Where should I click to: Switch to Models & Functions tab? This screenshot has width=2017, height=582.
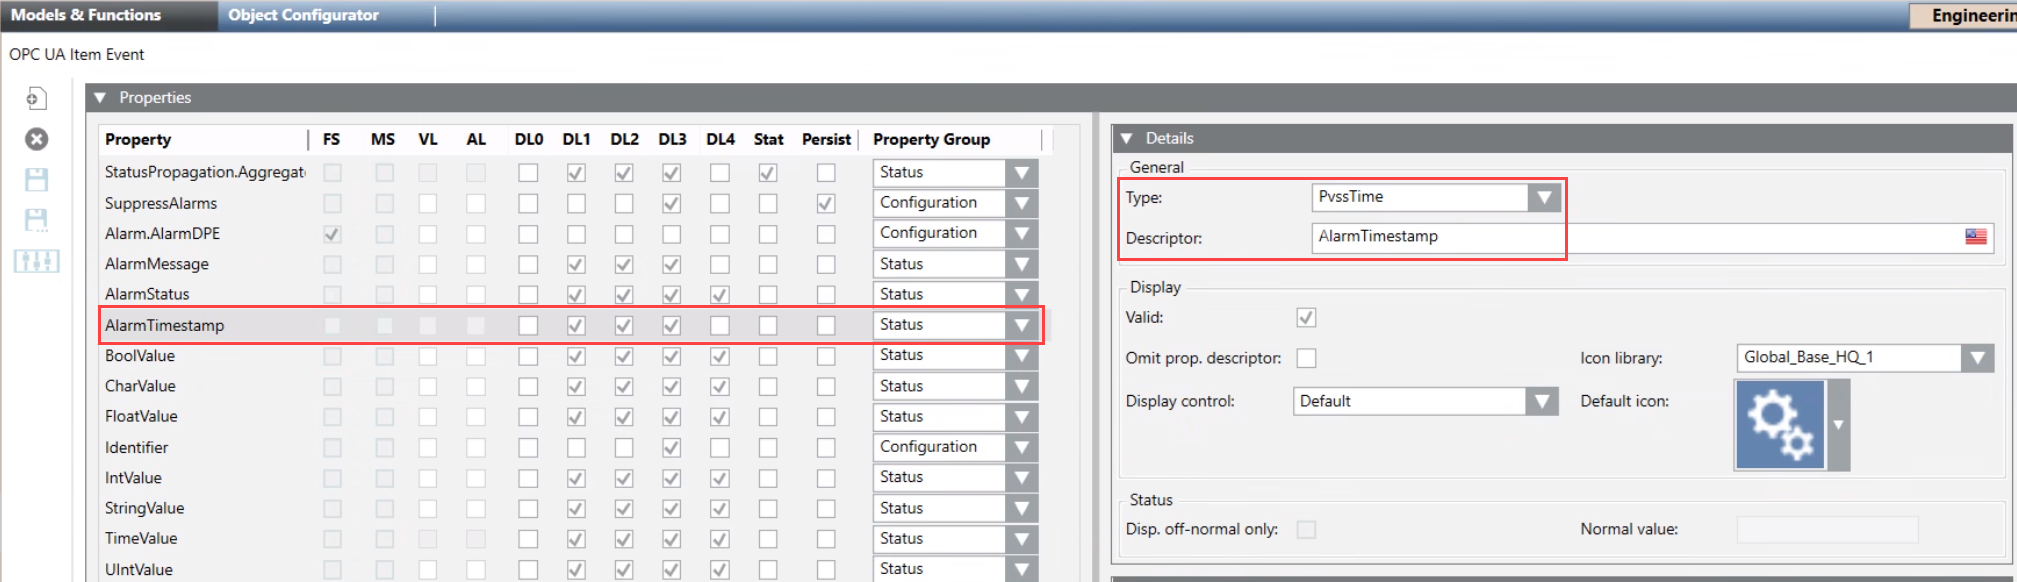pos(86,15)
